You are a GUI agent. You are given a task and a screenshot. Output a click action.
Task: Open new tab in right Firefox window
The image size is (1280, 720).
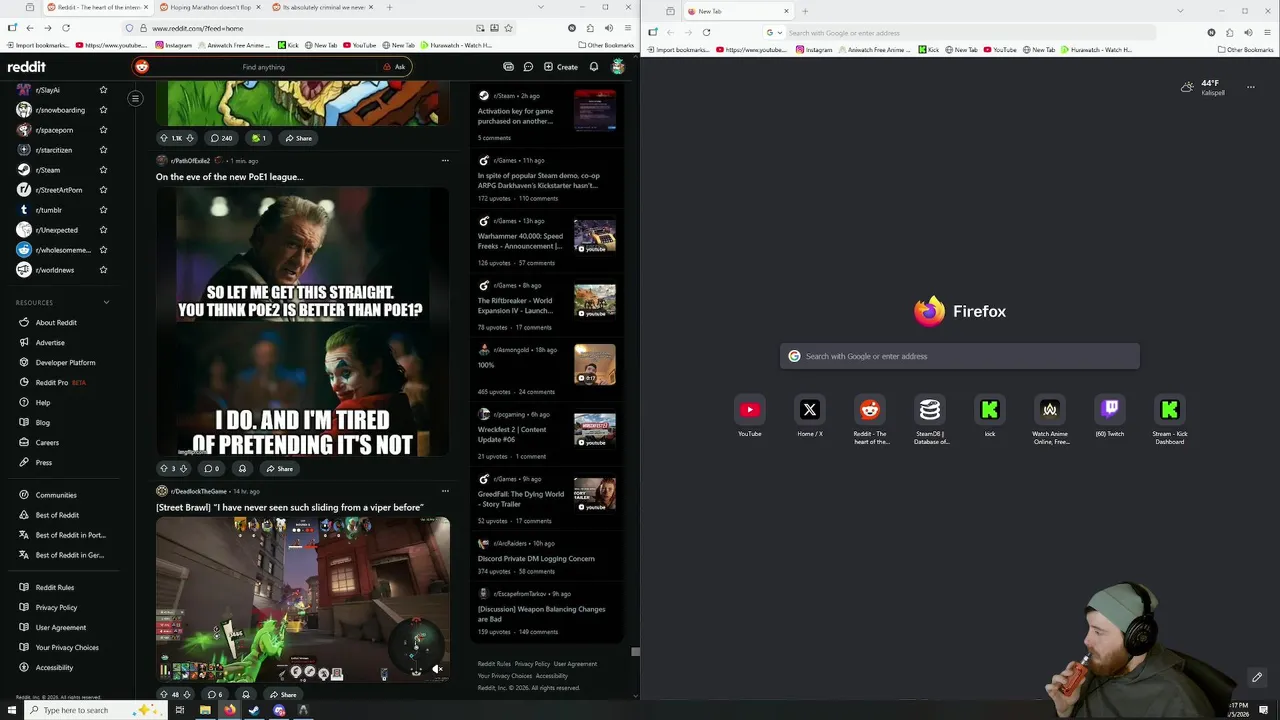coord(805,11)
